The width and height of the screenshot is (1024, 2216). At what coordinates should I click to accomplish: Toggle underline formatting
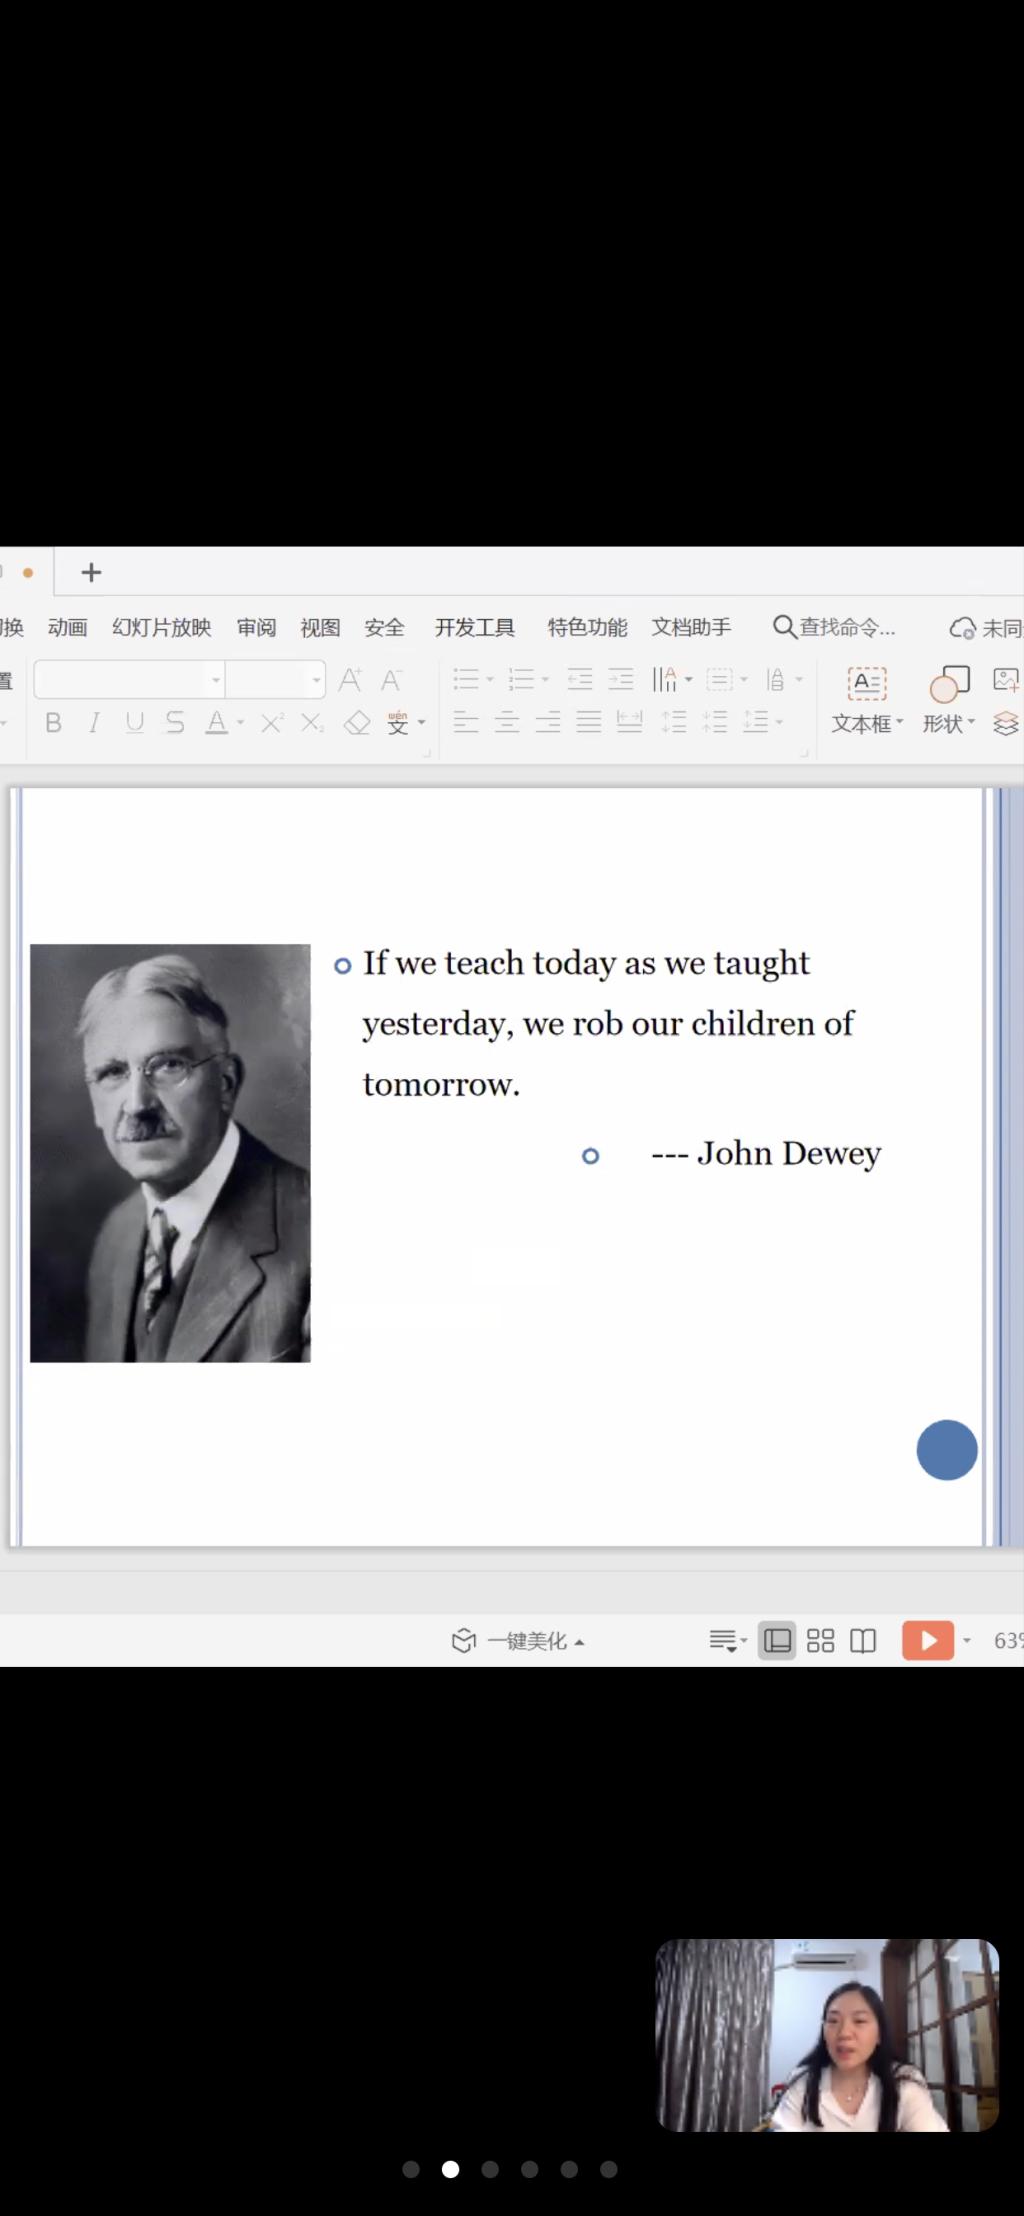pos(135,723)
